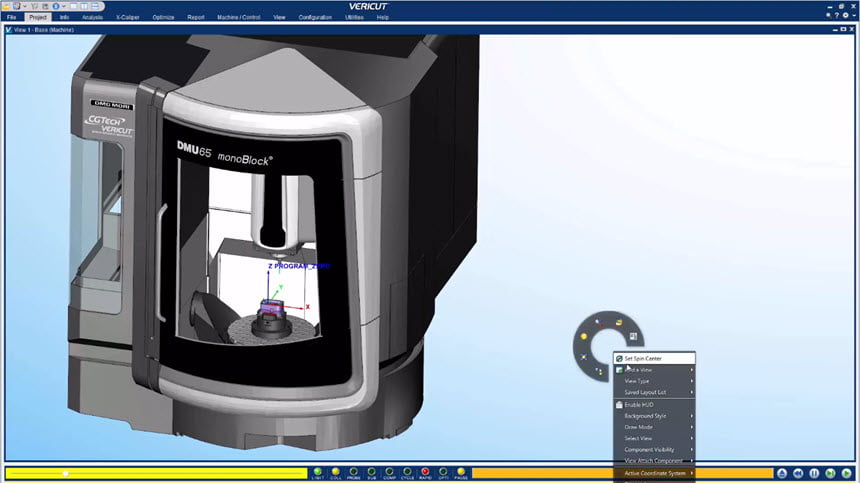Click the blue info icon in quick toolbar
This screenshot has height=483, width=860.
pos(56,7)
